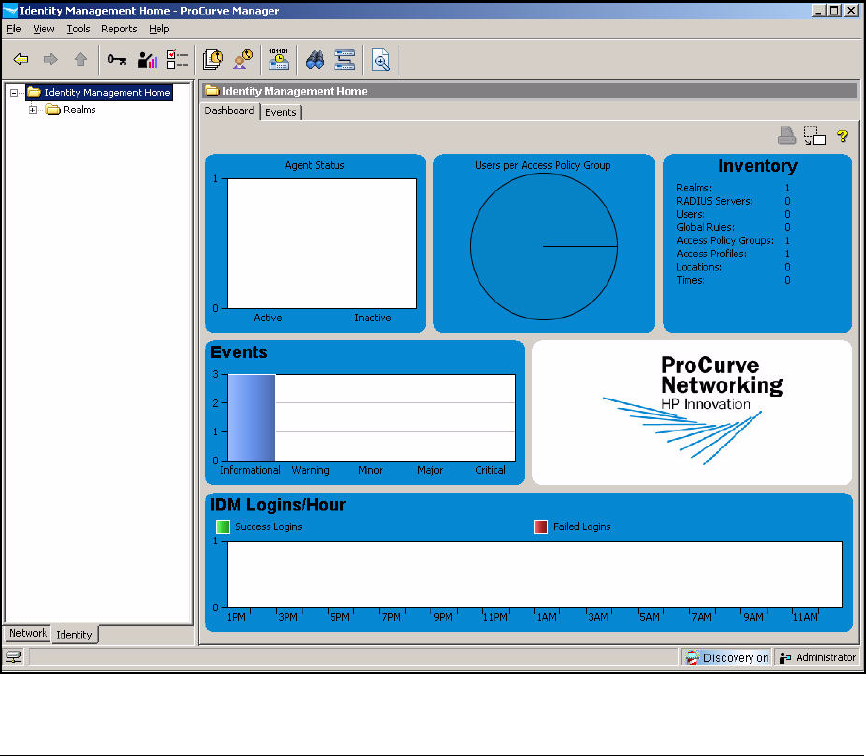Click the Failed Logins legend text
The height and width of the screenshot is (756, 866).
[582, 527]
